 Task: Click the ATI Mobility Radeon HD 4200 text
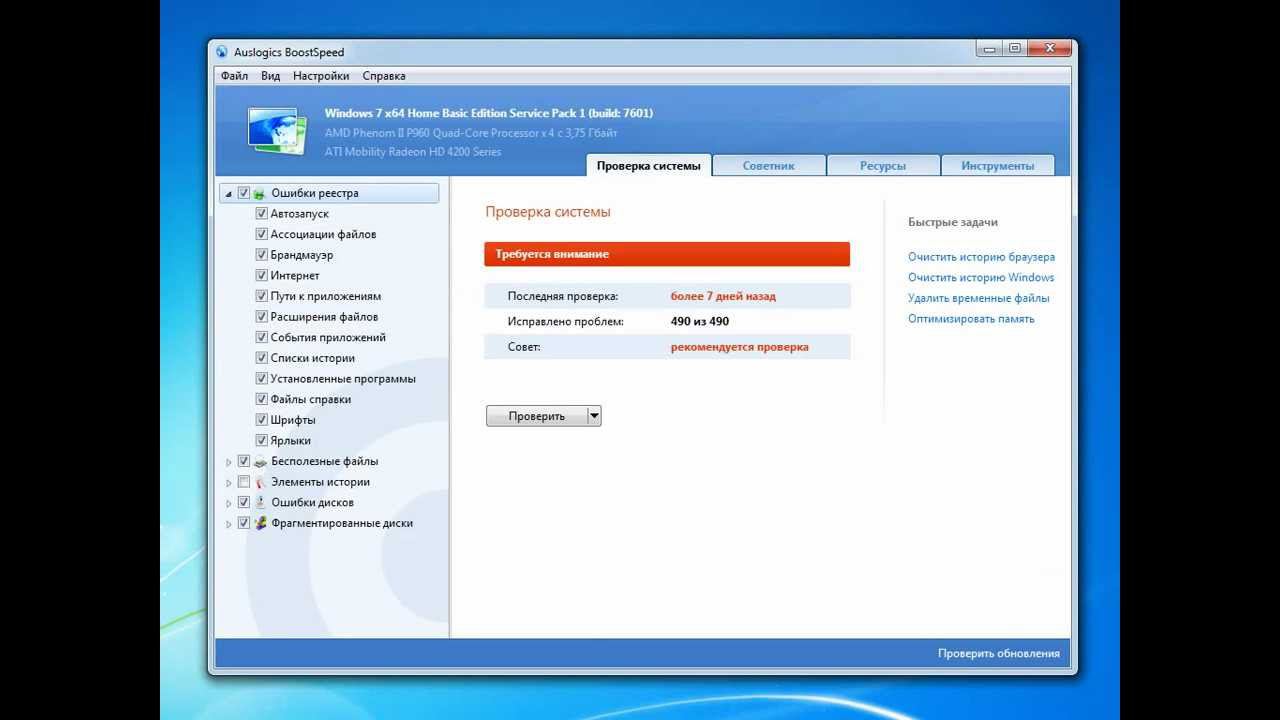[x=413, y=152]
